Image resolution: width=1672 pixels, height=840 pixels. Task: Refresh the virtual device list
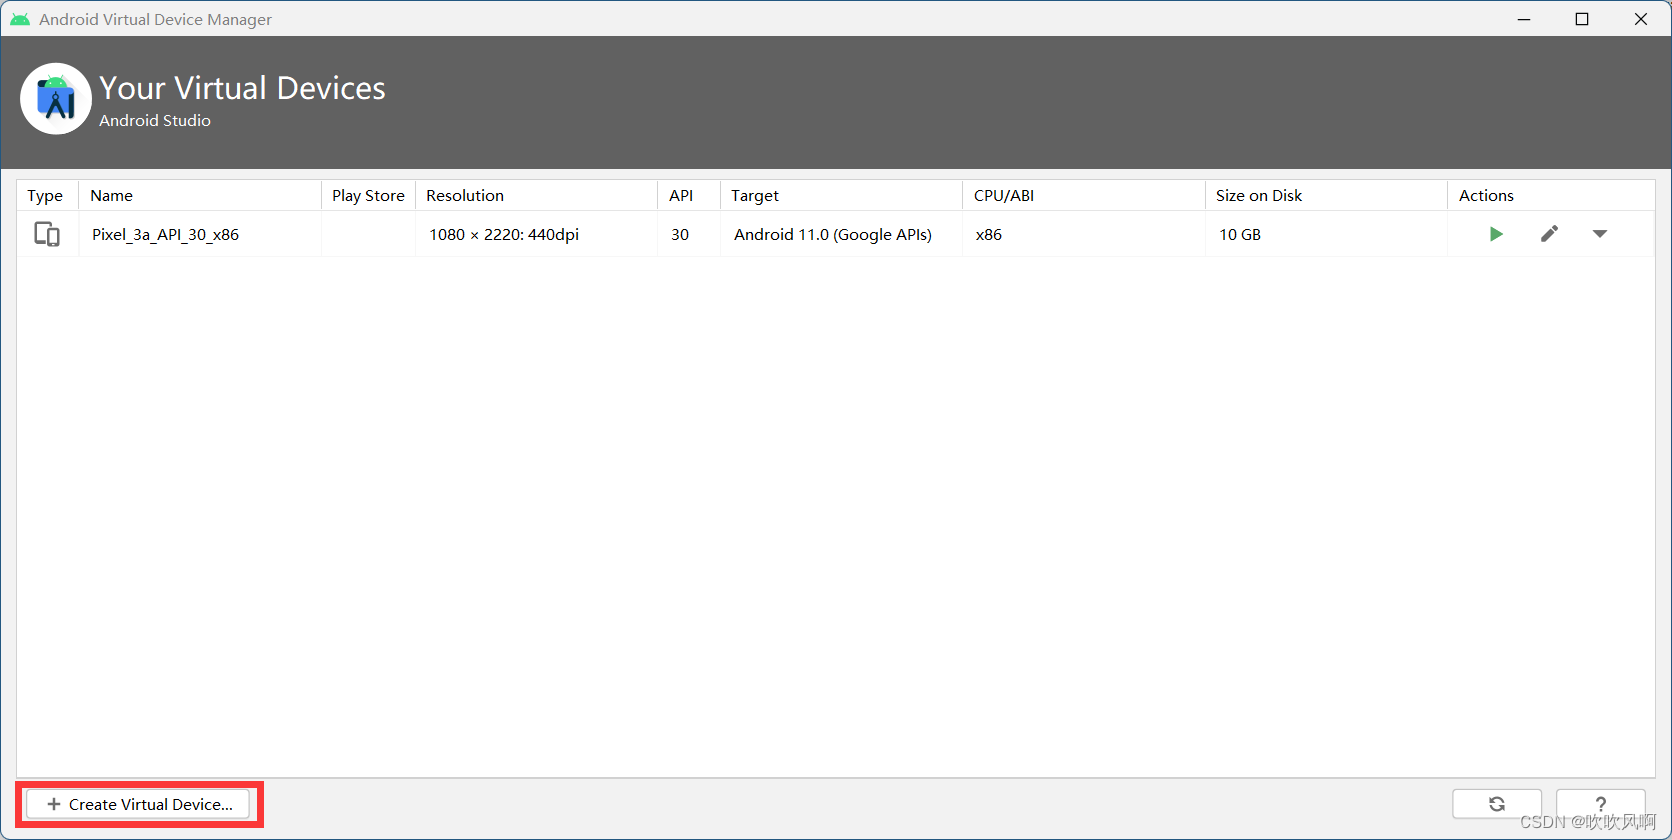1497,804
